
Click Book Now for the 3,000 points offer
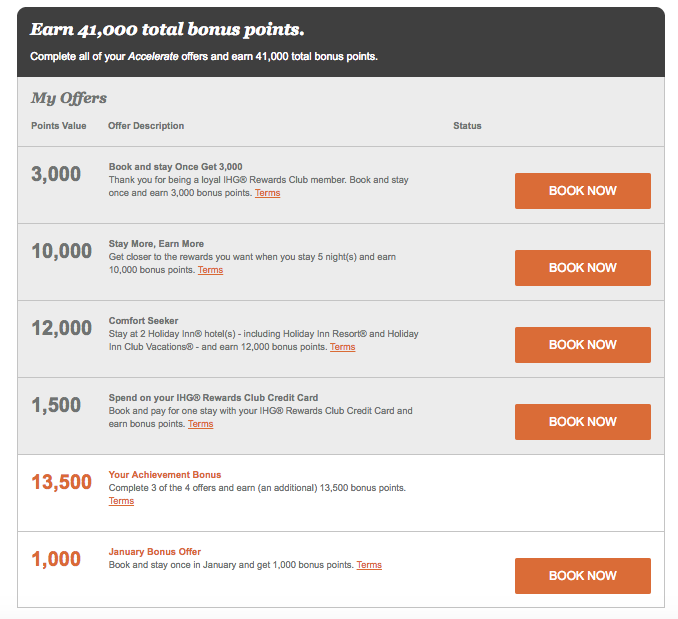click(582, 191)
